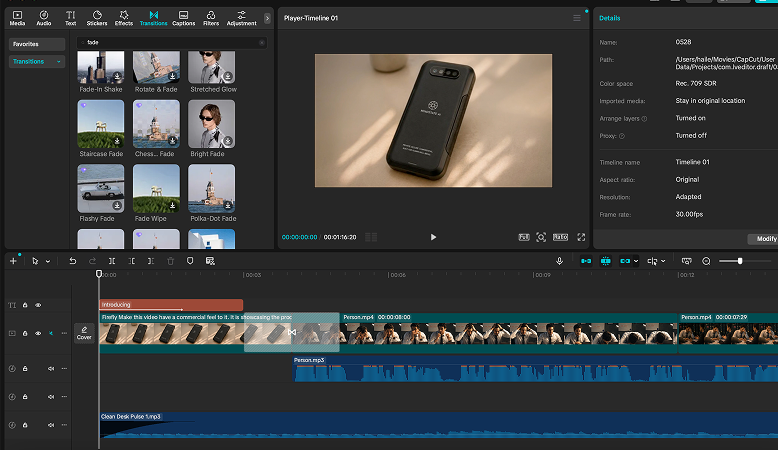Show the Proxy info tooltip
This screenshot has width=778, height=450.
(622, 136)
